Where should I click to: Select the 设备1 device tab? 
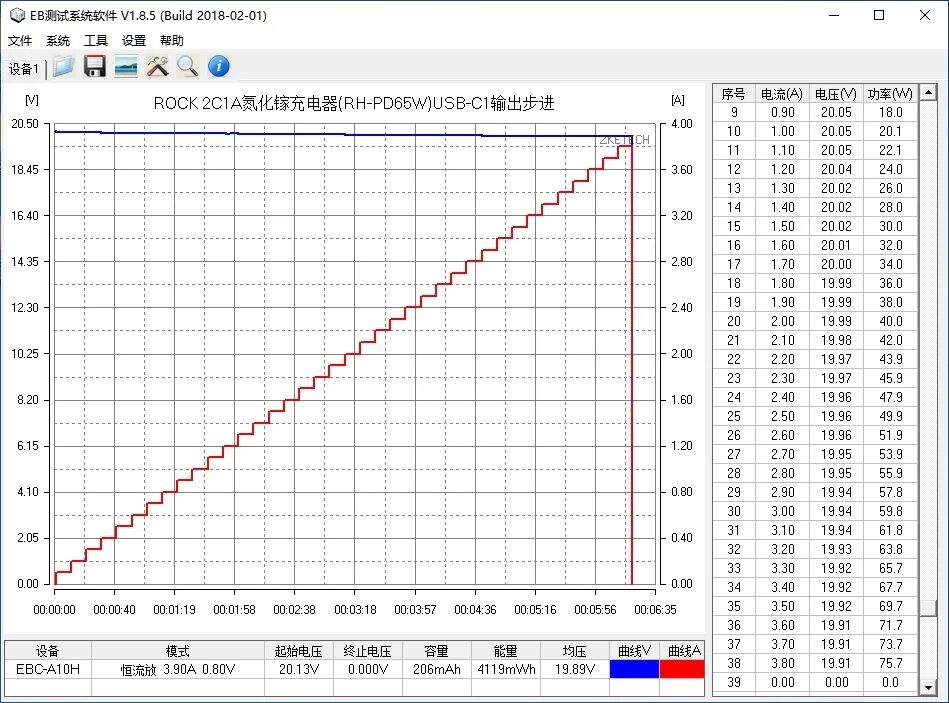pyautogui.click(x=24, y=69)
